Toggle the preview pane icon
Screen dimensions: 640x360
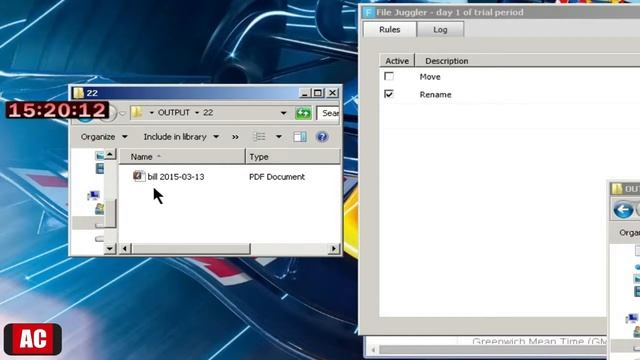(x=300, y=137)
